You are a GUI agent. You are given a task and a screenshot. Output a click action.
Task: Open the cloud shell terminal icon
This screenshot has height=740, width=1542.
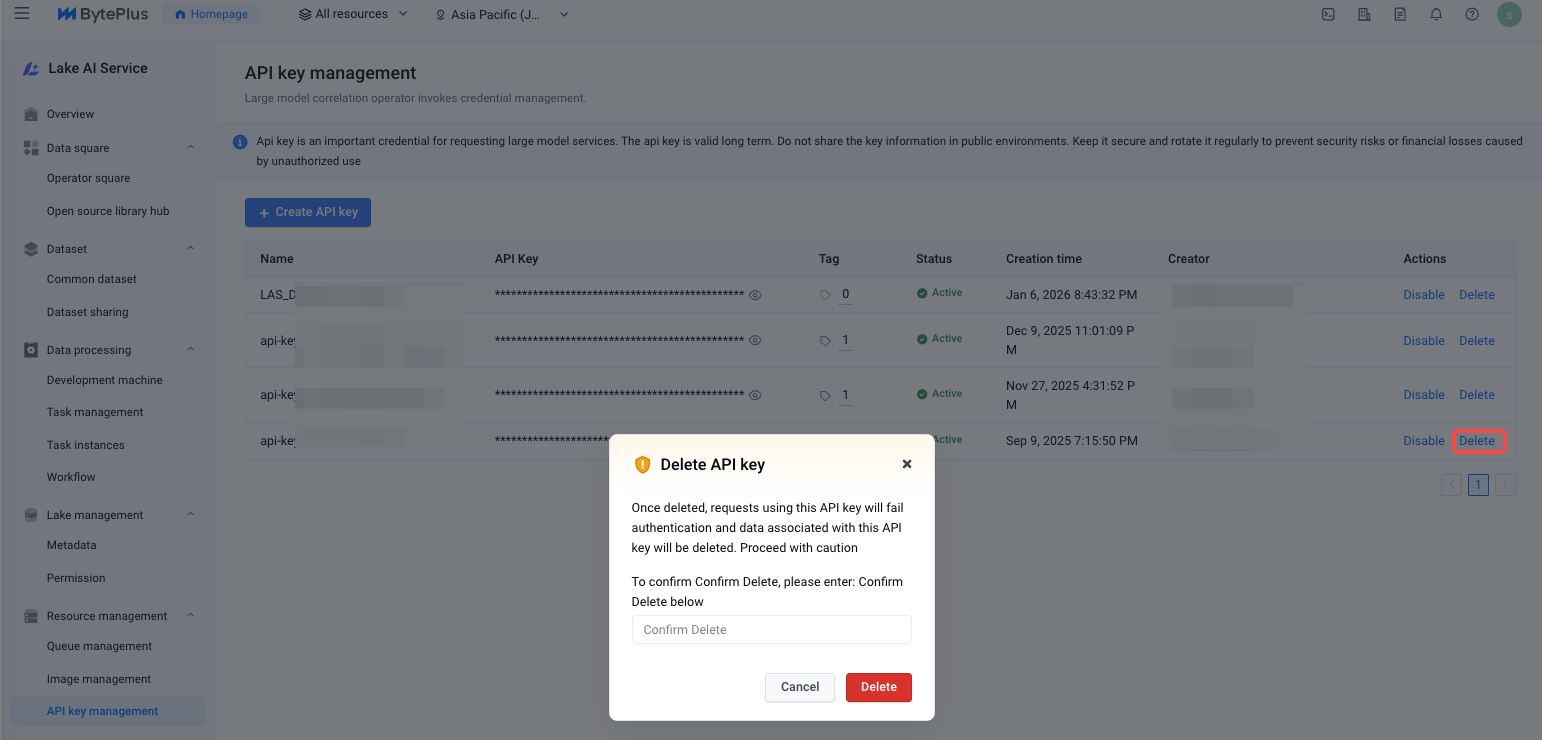pos(1328,15)
